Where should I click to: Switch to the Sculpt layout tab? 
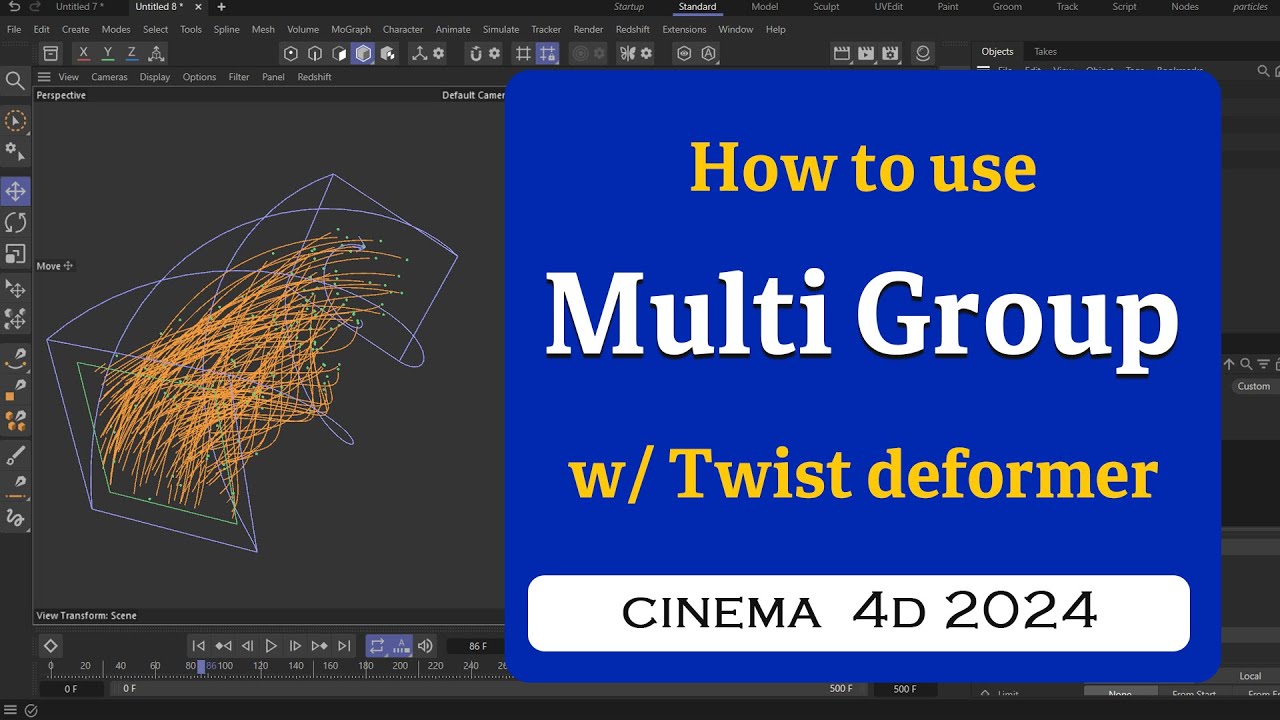[826, 7]
